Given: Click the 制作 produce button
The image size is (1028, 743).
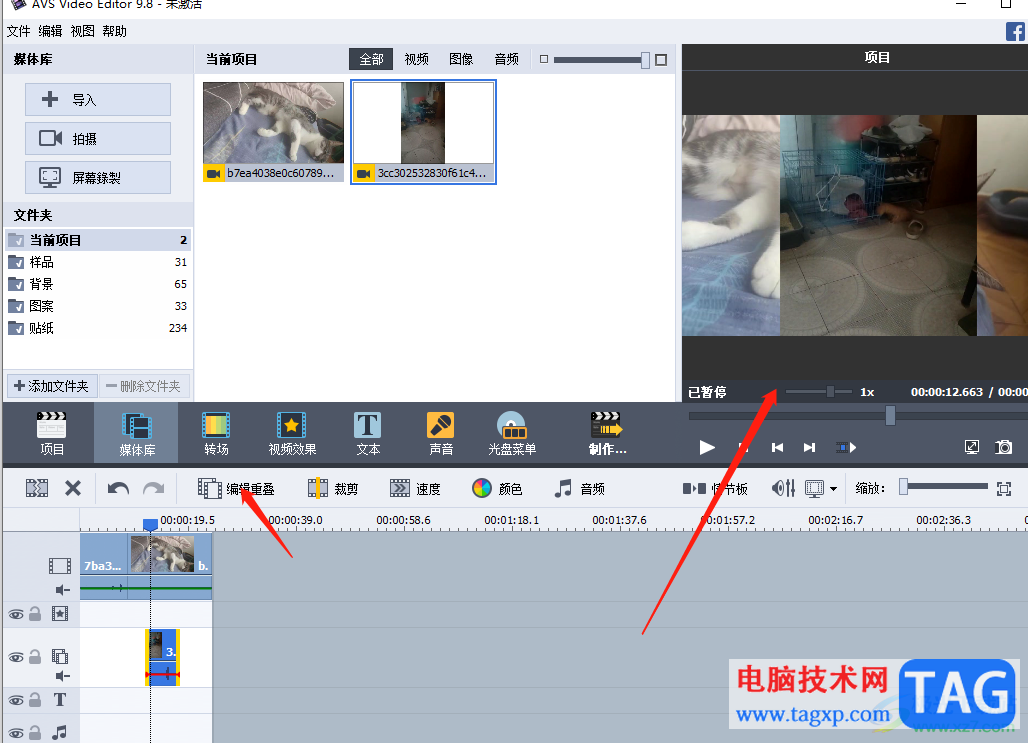Looking at the screenshot, I should (607, 433).
